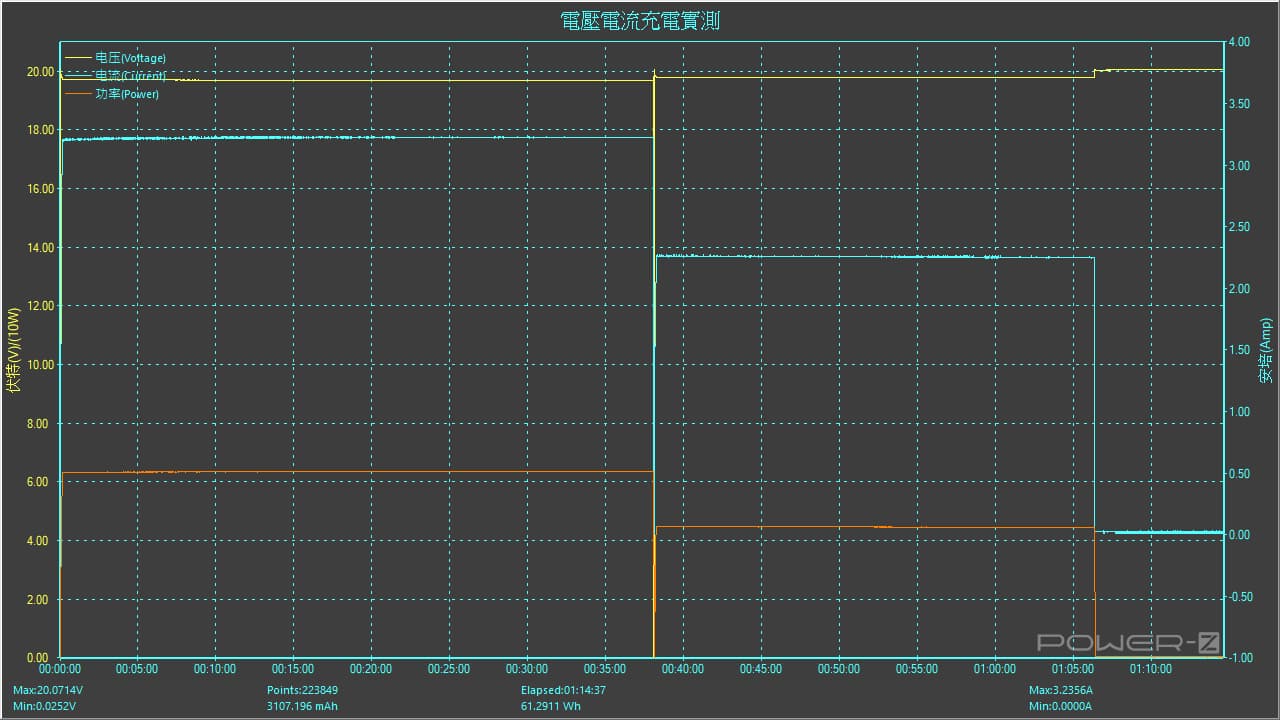Click the 10.00 voltage axis tick label
Viewport: 1280px width, 720px height.
[x=40, y=365]
